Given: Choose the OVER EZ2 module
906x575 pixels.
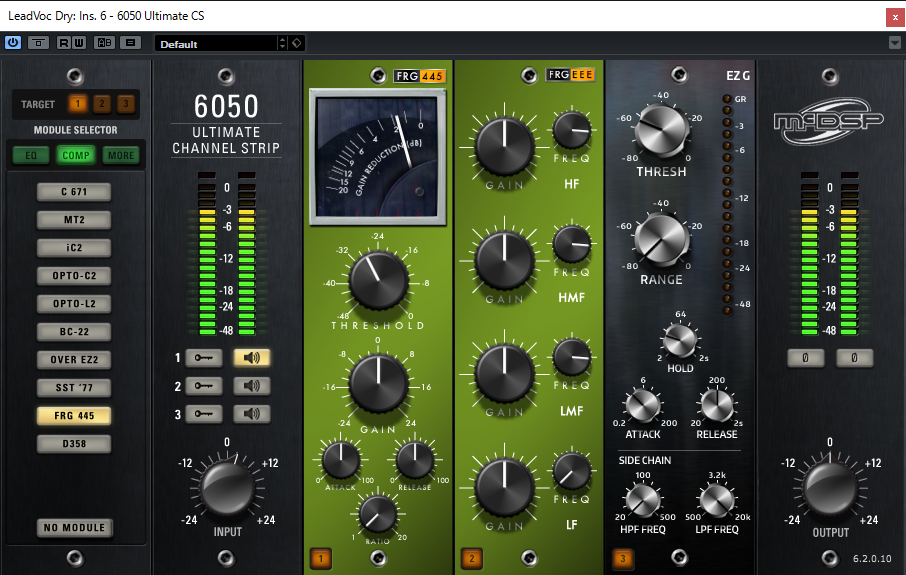Looking at the screenshot, I should click(74, 359).
